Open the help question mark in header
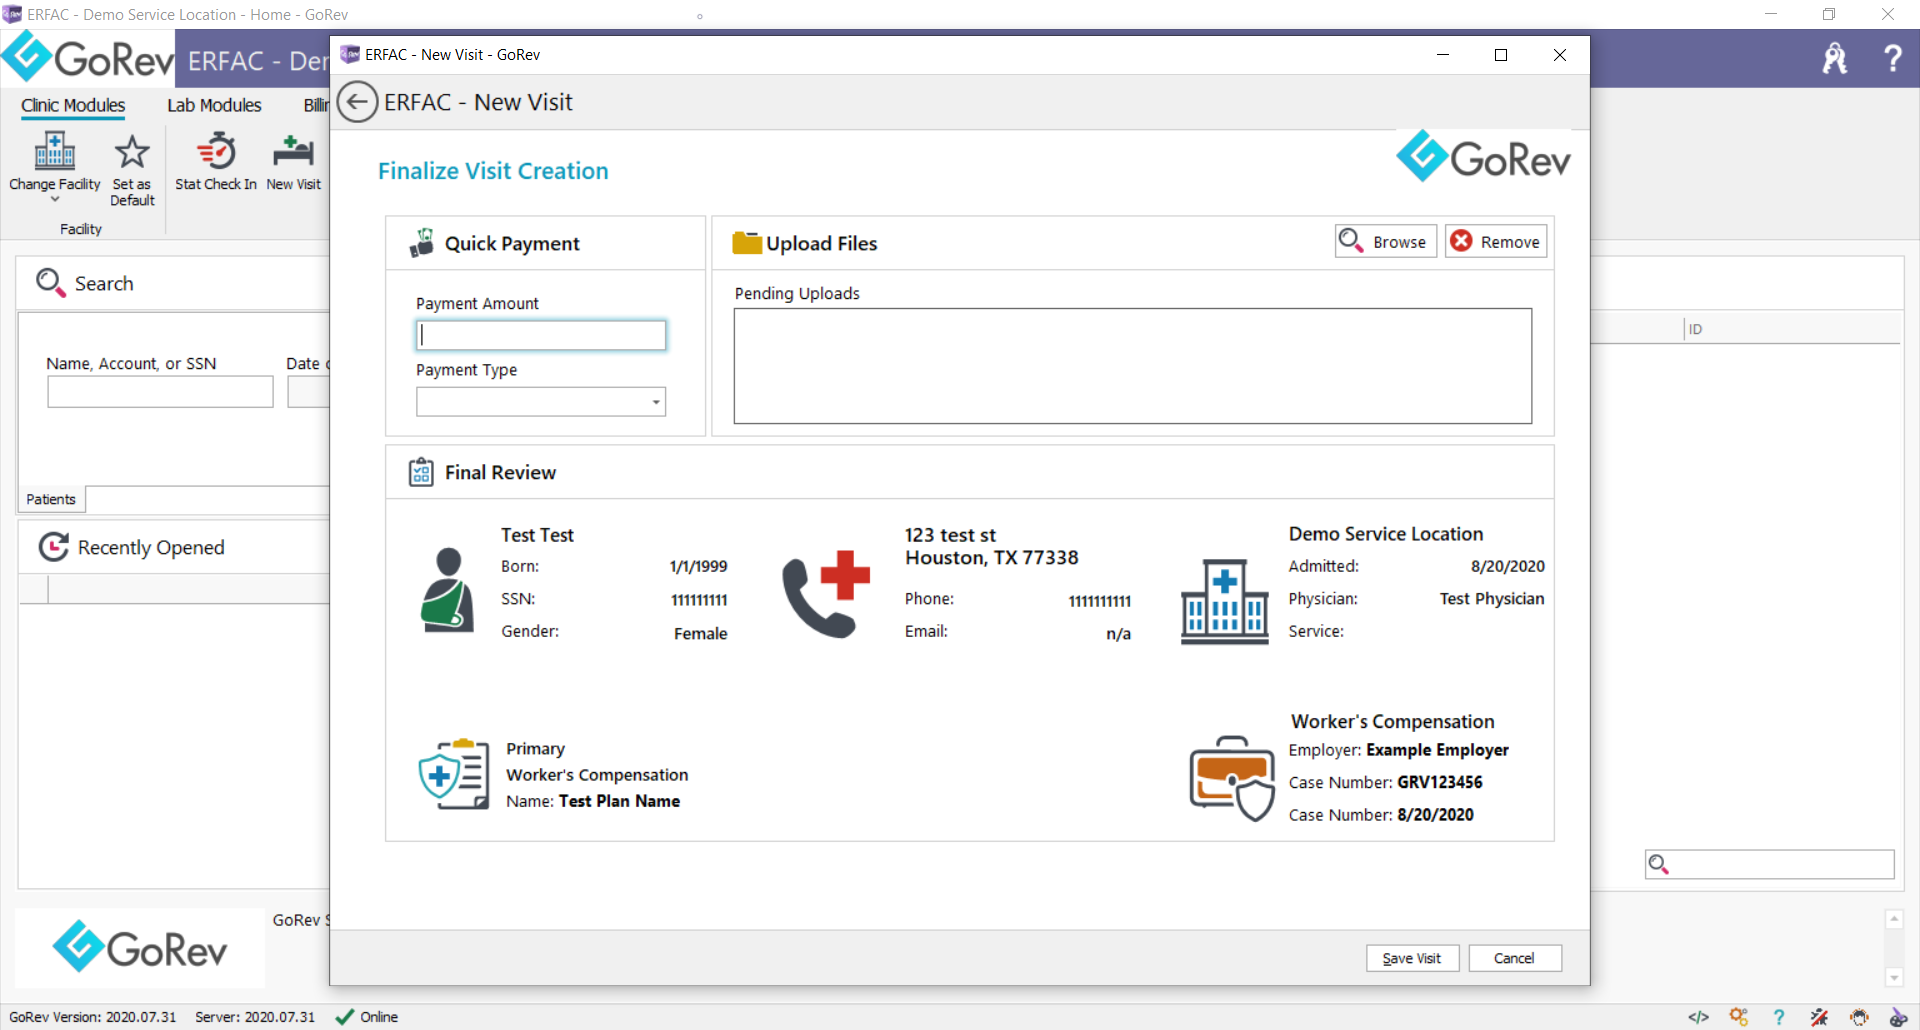Screen dimensions: 1920x1030 1892,58
